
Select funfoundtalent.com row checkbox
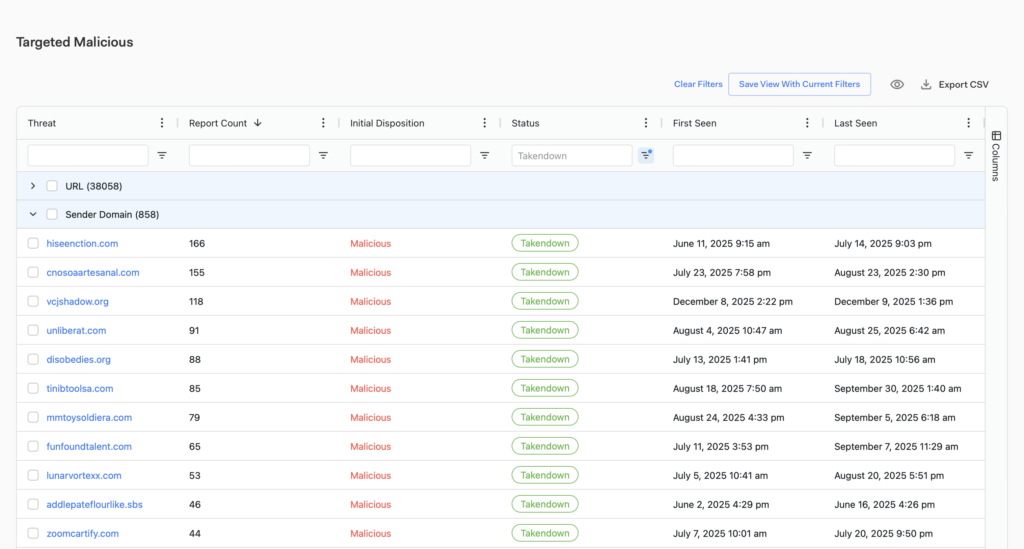click(x=33, y=447)
